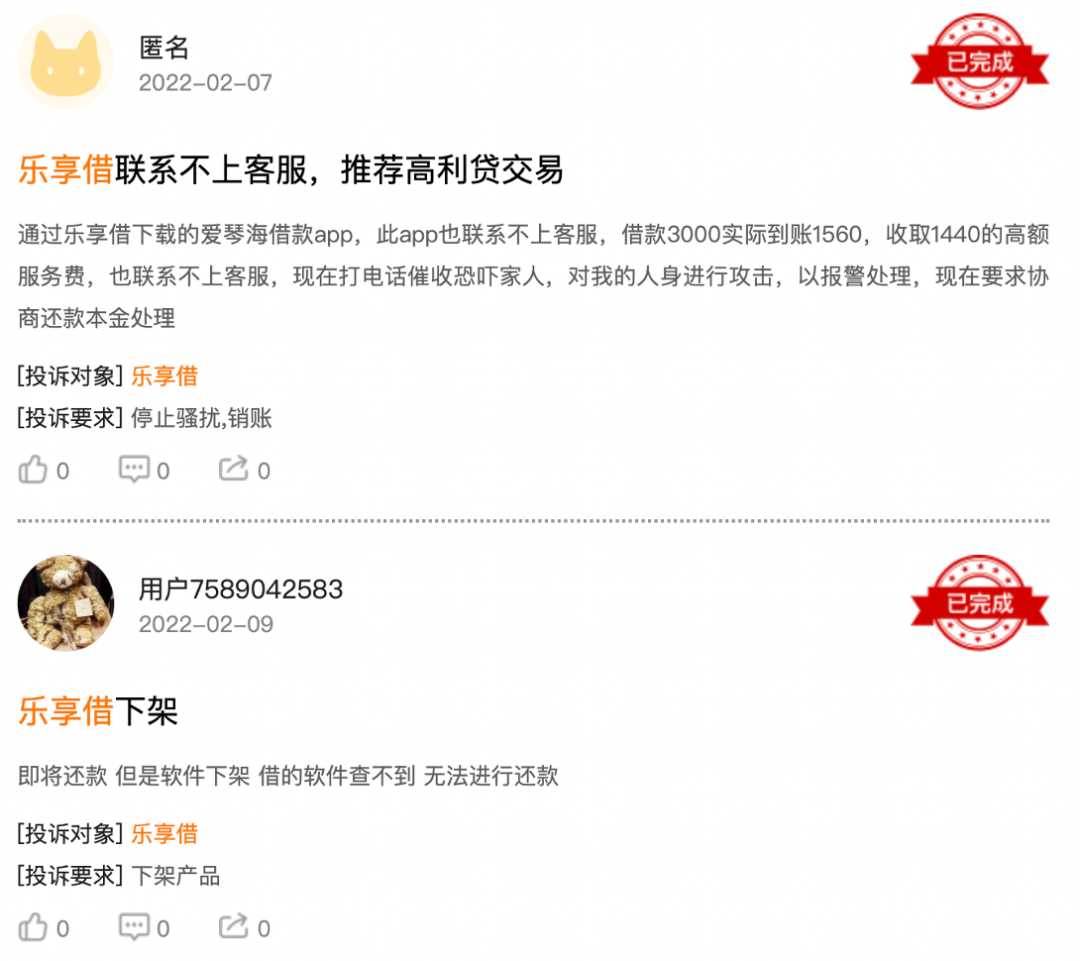Image resolution: width=1080 pixels, height=961 pixels.
Task: Open the complaint body about 爱琴海借款app
Action: 533,276
